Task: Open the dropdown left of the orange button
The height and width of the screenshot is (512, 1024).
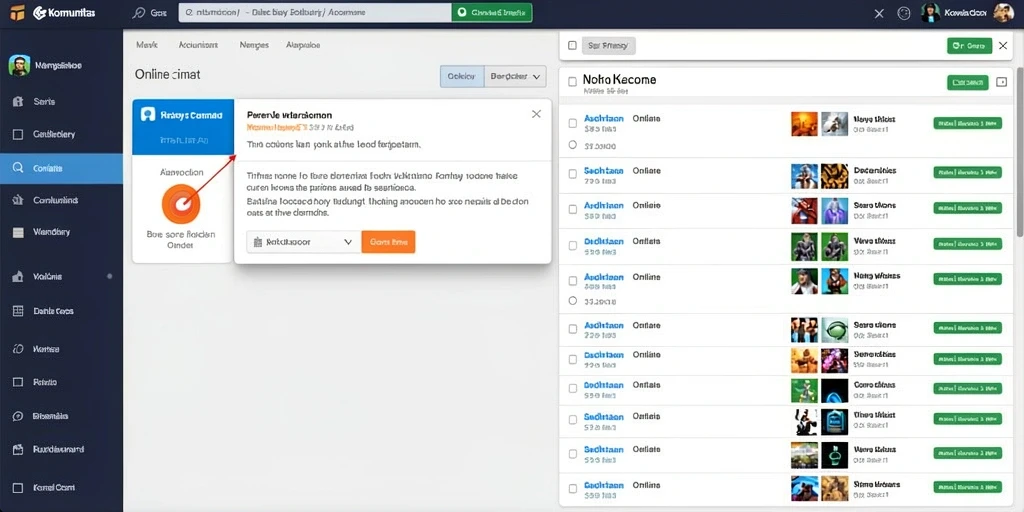Action: point(304,242)
